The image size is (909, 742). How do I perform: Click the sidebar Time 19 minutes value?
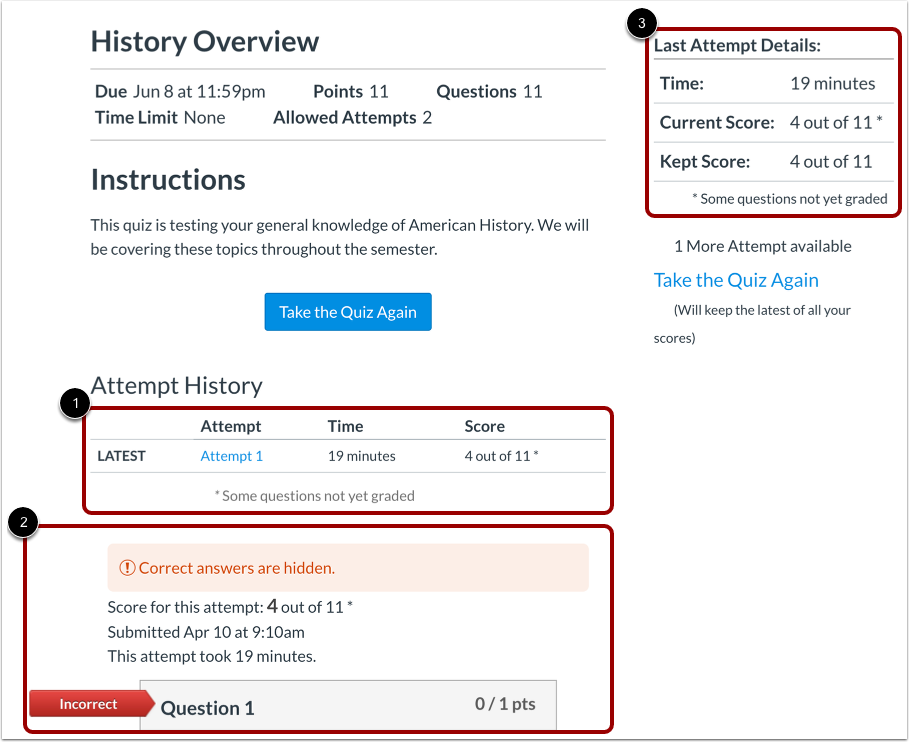[832, 83]
